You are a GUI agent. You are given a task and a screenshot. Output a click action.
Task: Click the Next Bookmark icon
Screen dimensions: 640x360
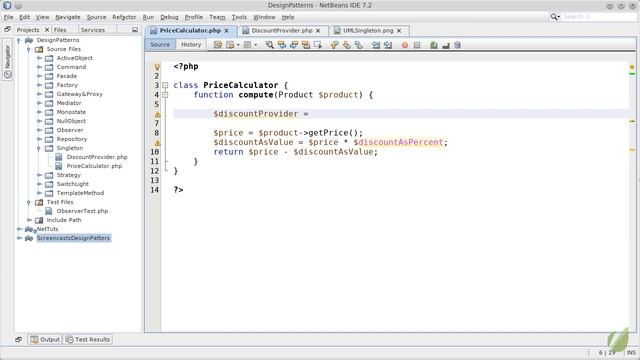point(347,45)
